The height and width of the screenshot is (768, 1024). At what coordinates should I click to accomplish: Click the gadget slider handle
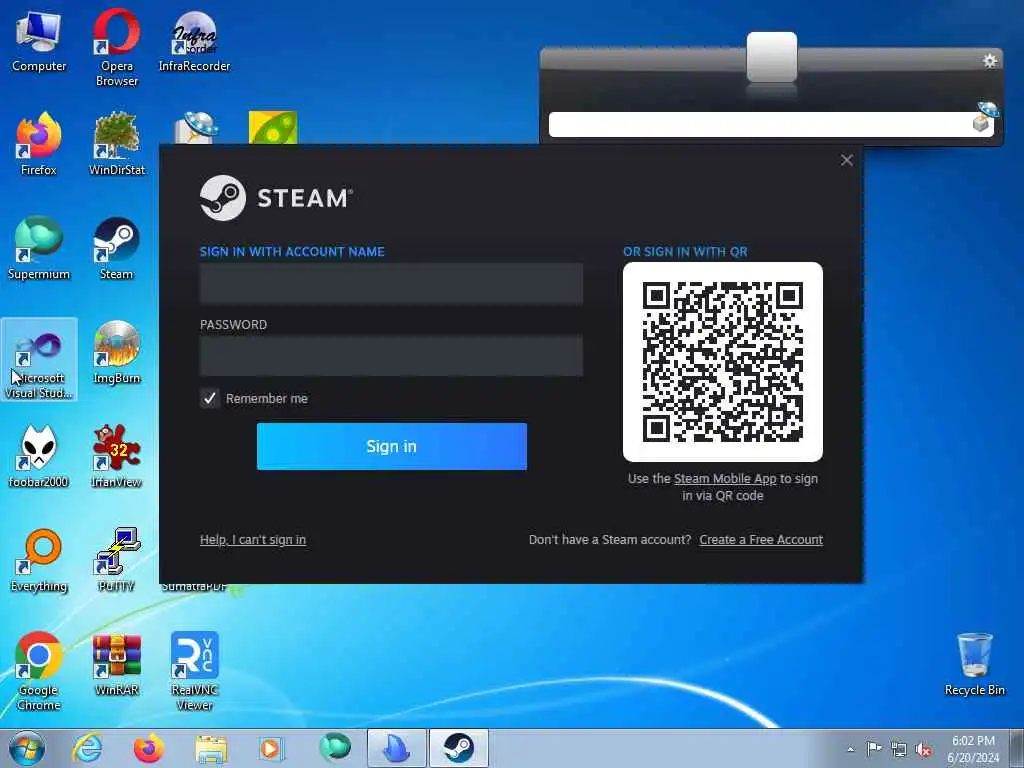(x=772, y=57)
